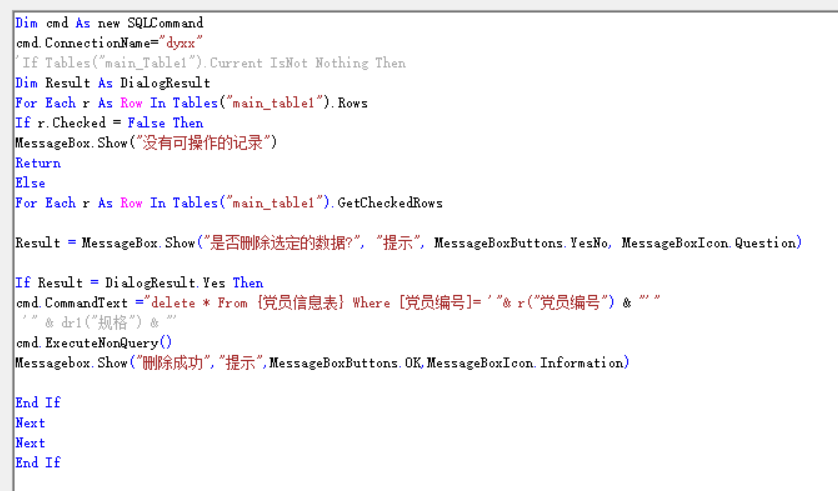The height and width of the screenshot is (491, 838).
Task: Click the For Each line ending with .Rows
Action: (191, 103)
